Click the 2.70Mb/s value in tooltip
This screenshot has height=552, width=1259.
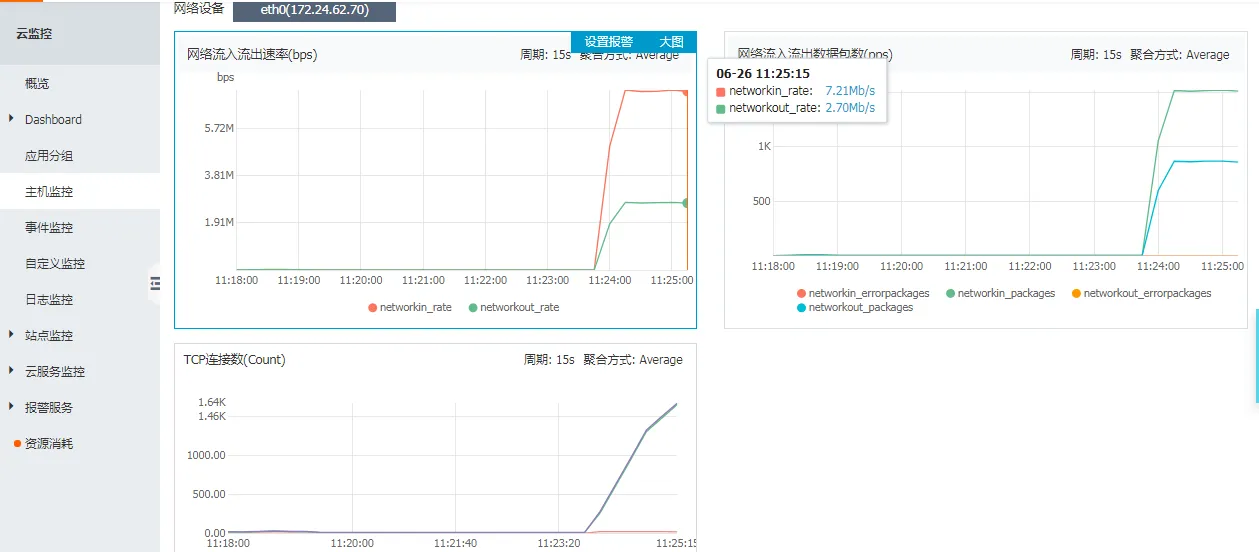pyautogui.click(x=850, y=107)
